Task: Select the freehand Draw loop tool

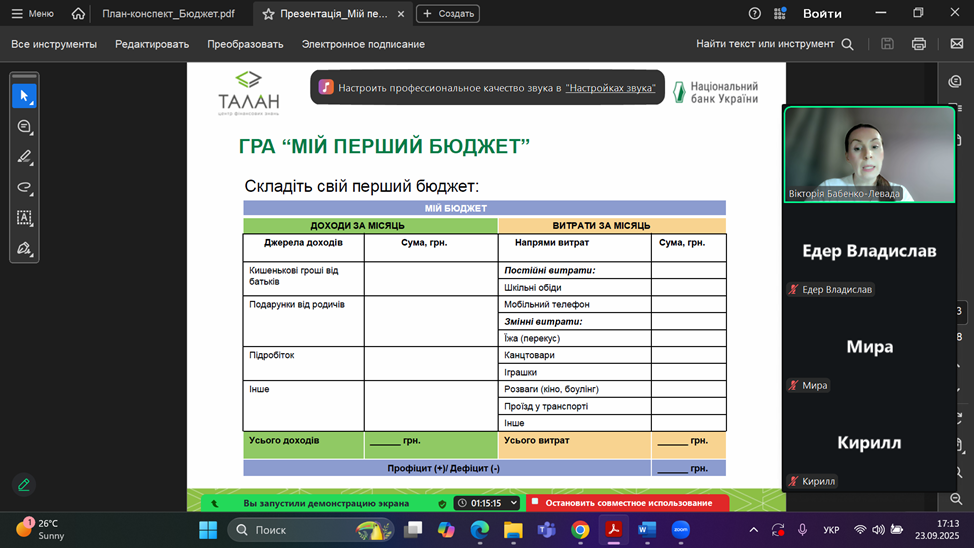Action: pos(24,187)
